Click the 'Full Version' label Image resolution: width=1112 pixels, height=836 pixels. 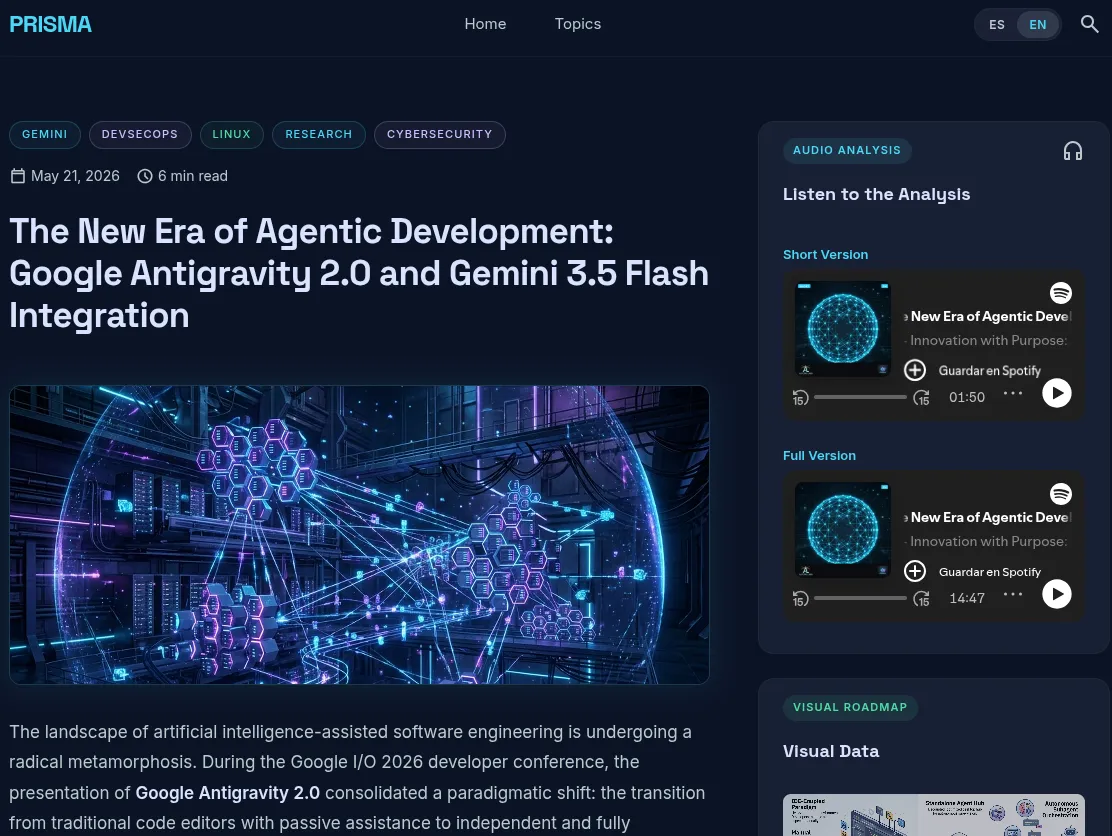(x=819, y=456)
